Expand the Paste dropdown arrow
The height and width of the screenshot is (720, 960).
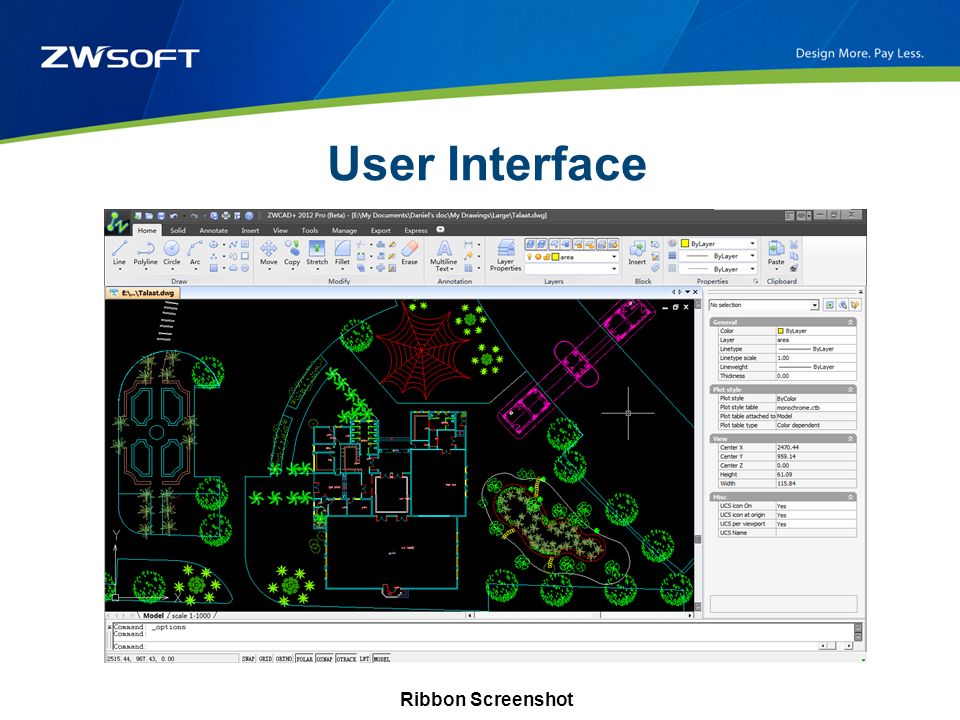(x=776, y=269)
